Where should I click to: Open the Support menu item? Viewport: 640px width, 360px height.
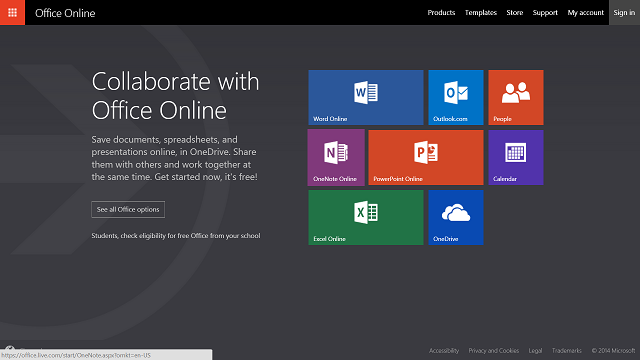click(545, 13)
